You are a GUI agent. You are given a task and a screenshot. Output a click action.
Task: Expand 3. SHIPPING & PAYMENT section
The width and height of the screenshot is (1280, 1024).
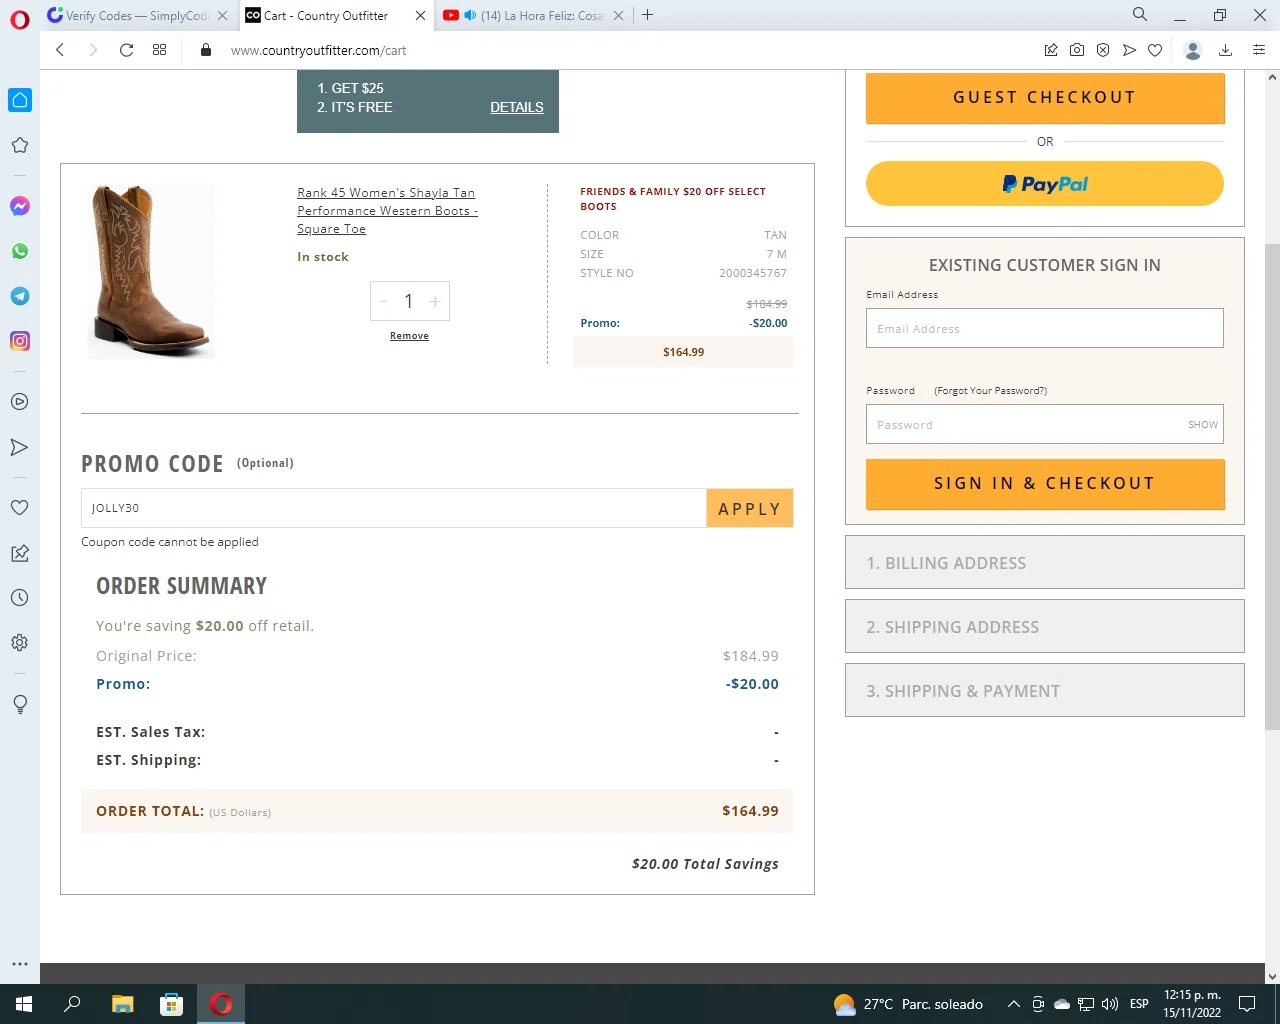click(1045, 690)
